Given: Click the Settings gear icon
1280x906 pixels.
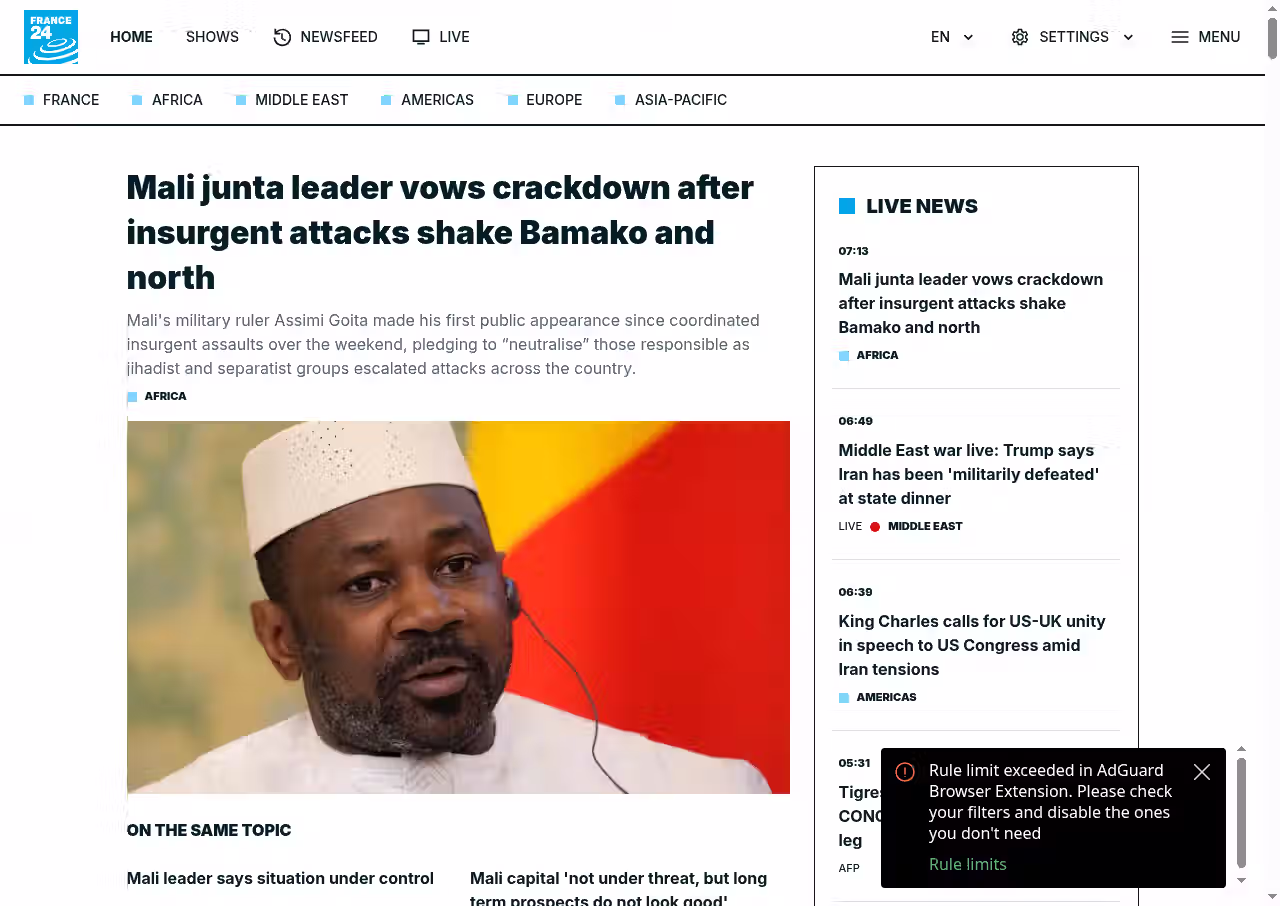Looking at the screenshot, I should (1020, 37).
